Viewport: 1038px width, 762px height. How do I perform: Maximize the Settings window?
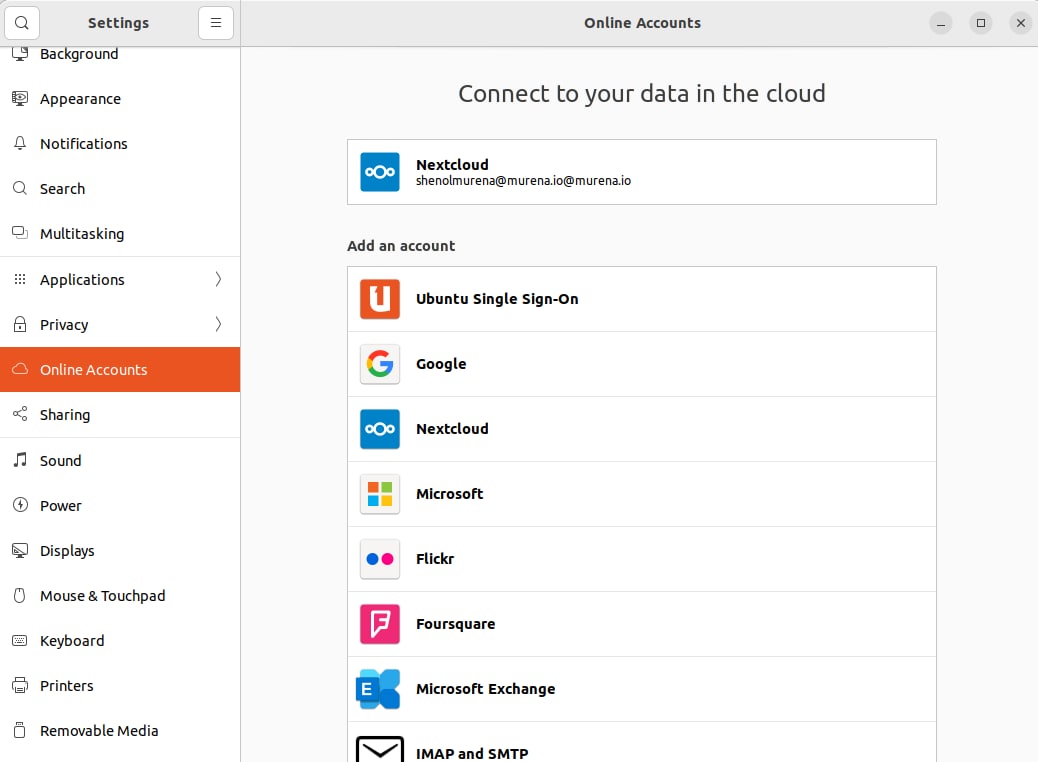pyautogui.click(x=980, y=23)
